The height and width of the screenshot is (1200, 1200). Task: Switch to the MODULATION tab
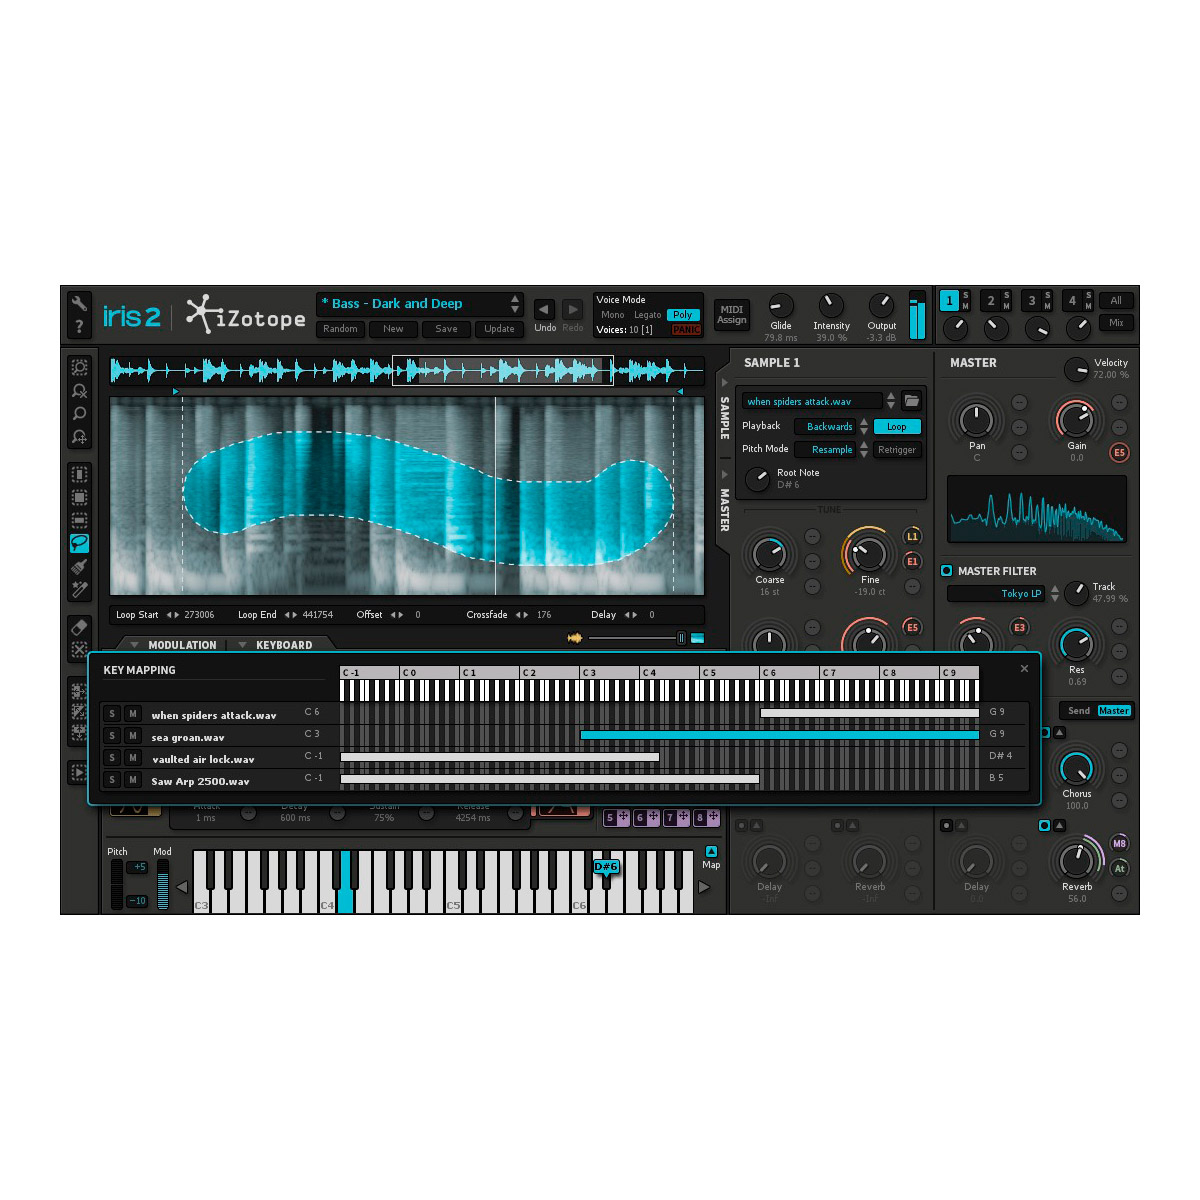(x=181, y=645)
